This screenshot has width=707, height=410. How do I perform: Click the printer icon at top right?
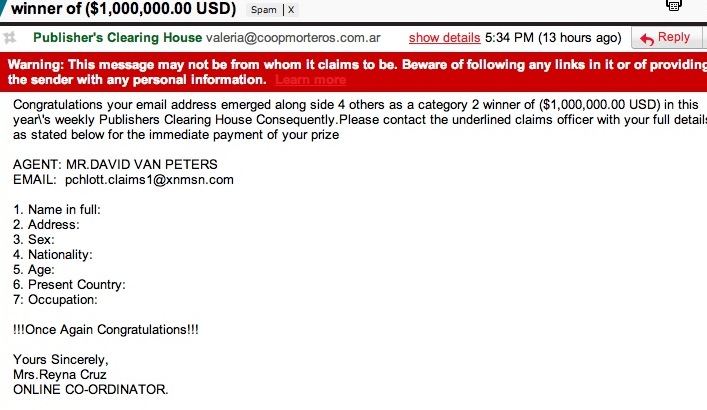point(673,4)
